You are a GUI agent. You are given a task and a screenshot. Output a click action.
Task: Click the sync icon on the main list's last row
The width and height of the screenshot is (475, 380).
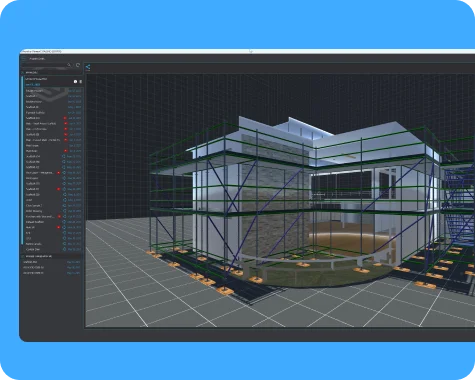[64, 249]
